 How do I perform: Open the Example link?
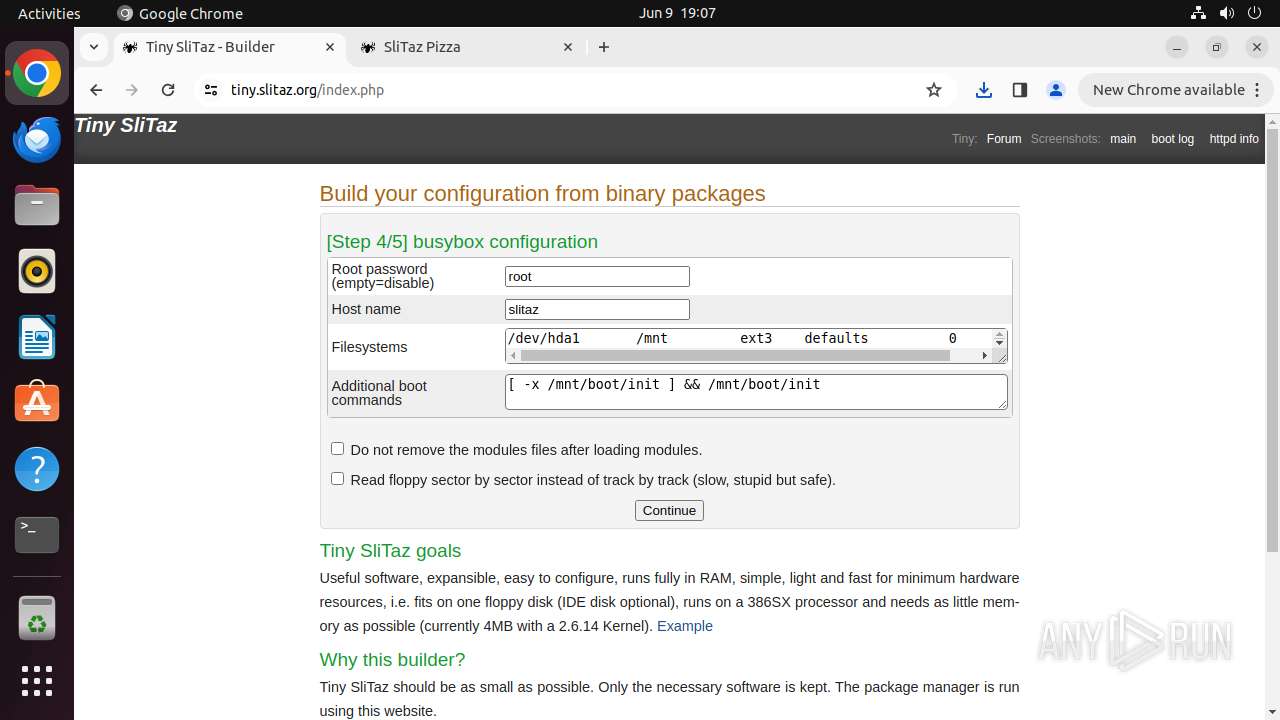[685, 626]
